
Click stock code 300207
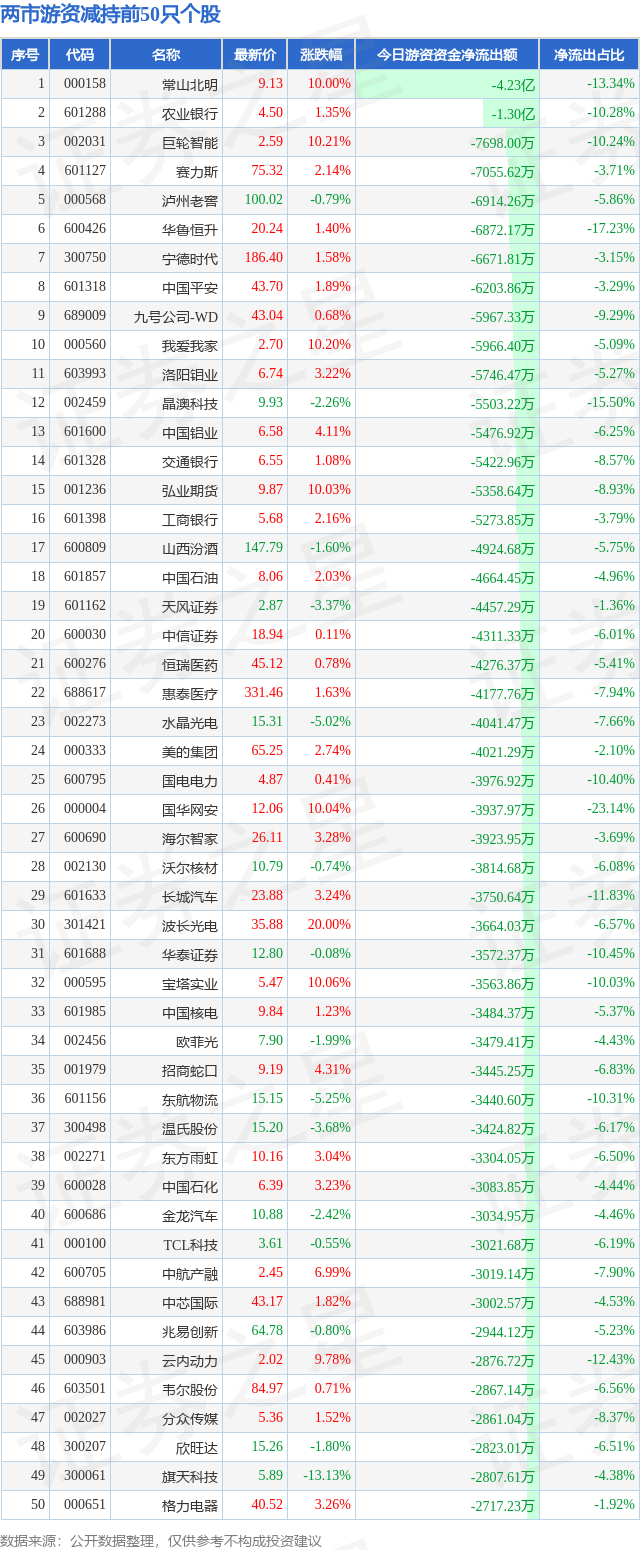click(x=85, y=1447)
